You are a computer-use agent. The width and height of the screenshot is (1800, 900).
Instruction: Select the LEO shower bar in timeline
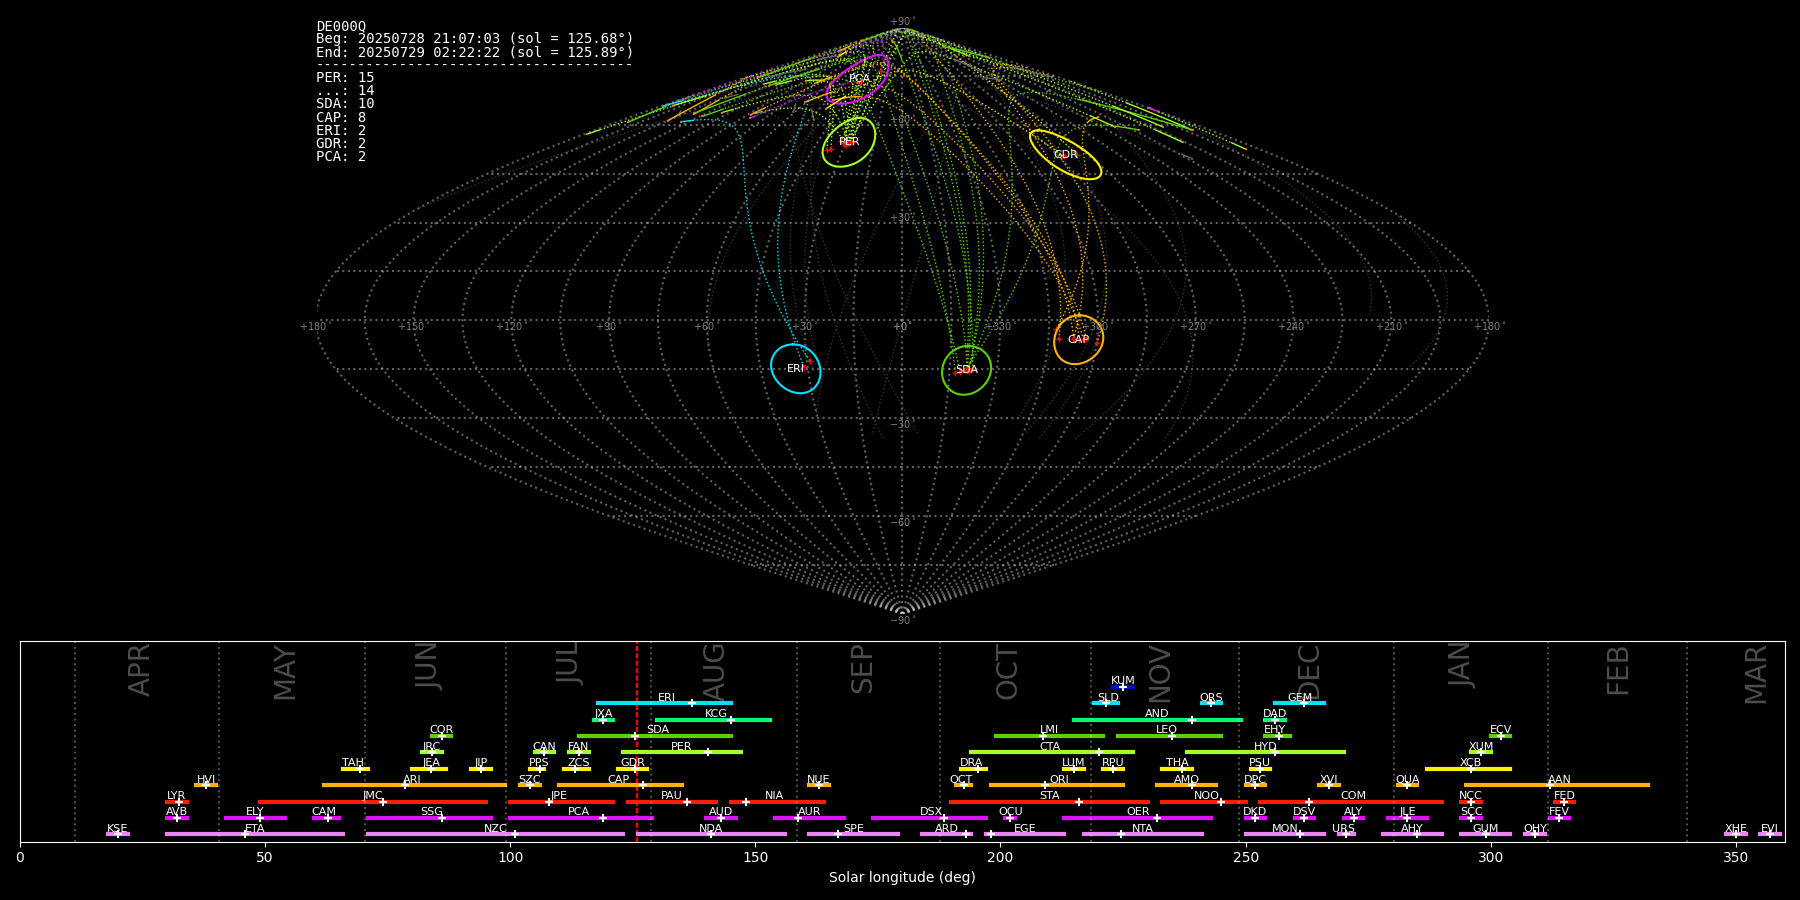(x=1169, y=736)
